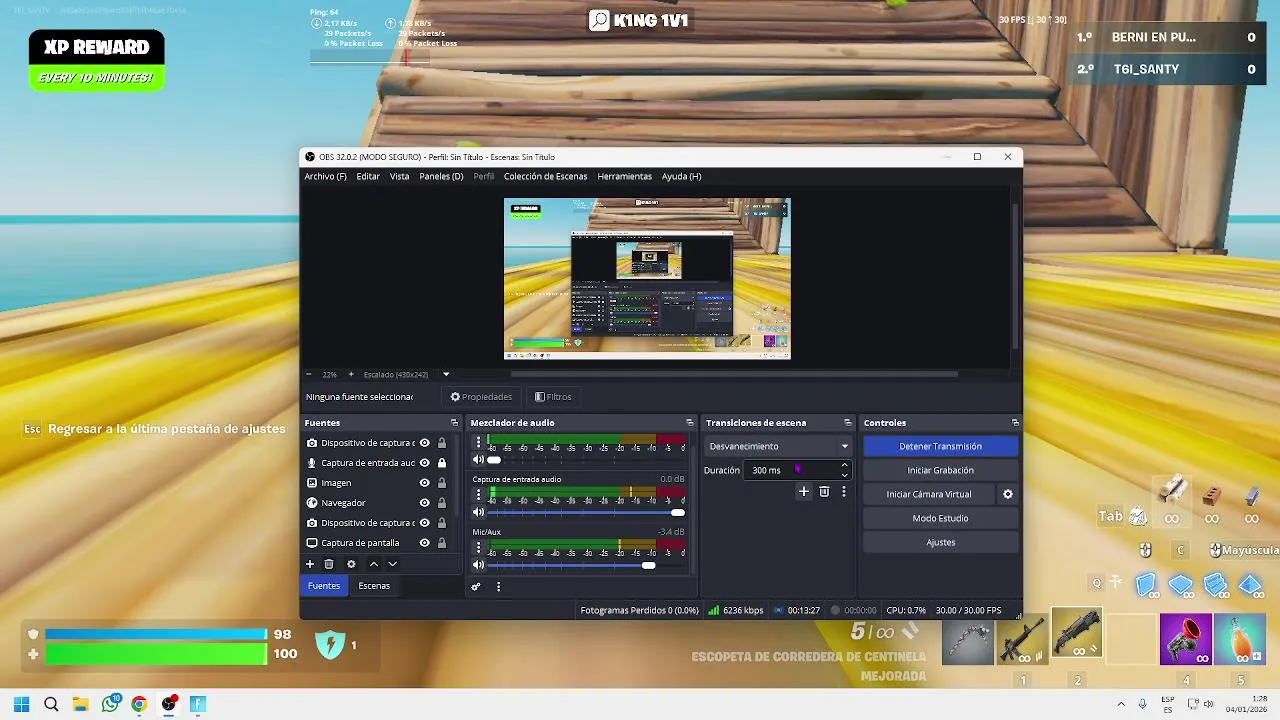The height and width of the screenshot is (720, 1280).
Task: Click the Propiedades button
Action: pos(481,397)
